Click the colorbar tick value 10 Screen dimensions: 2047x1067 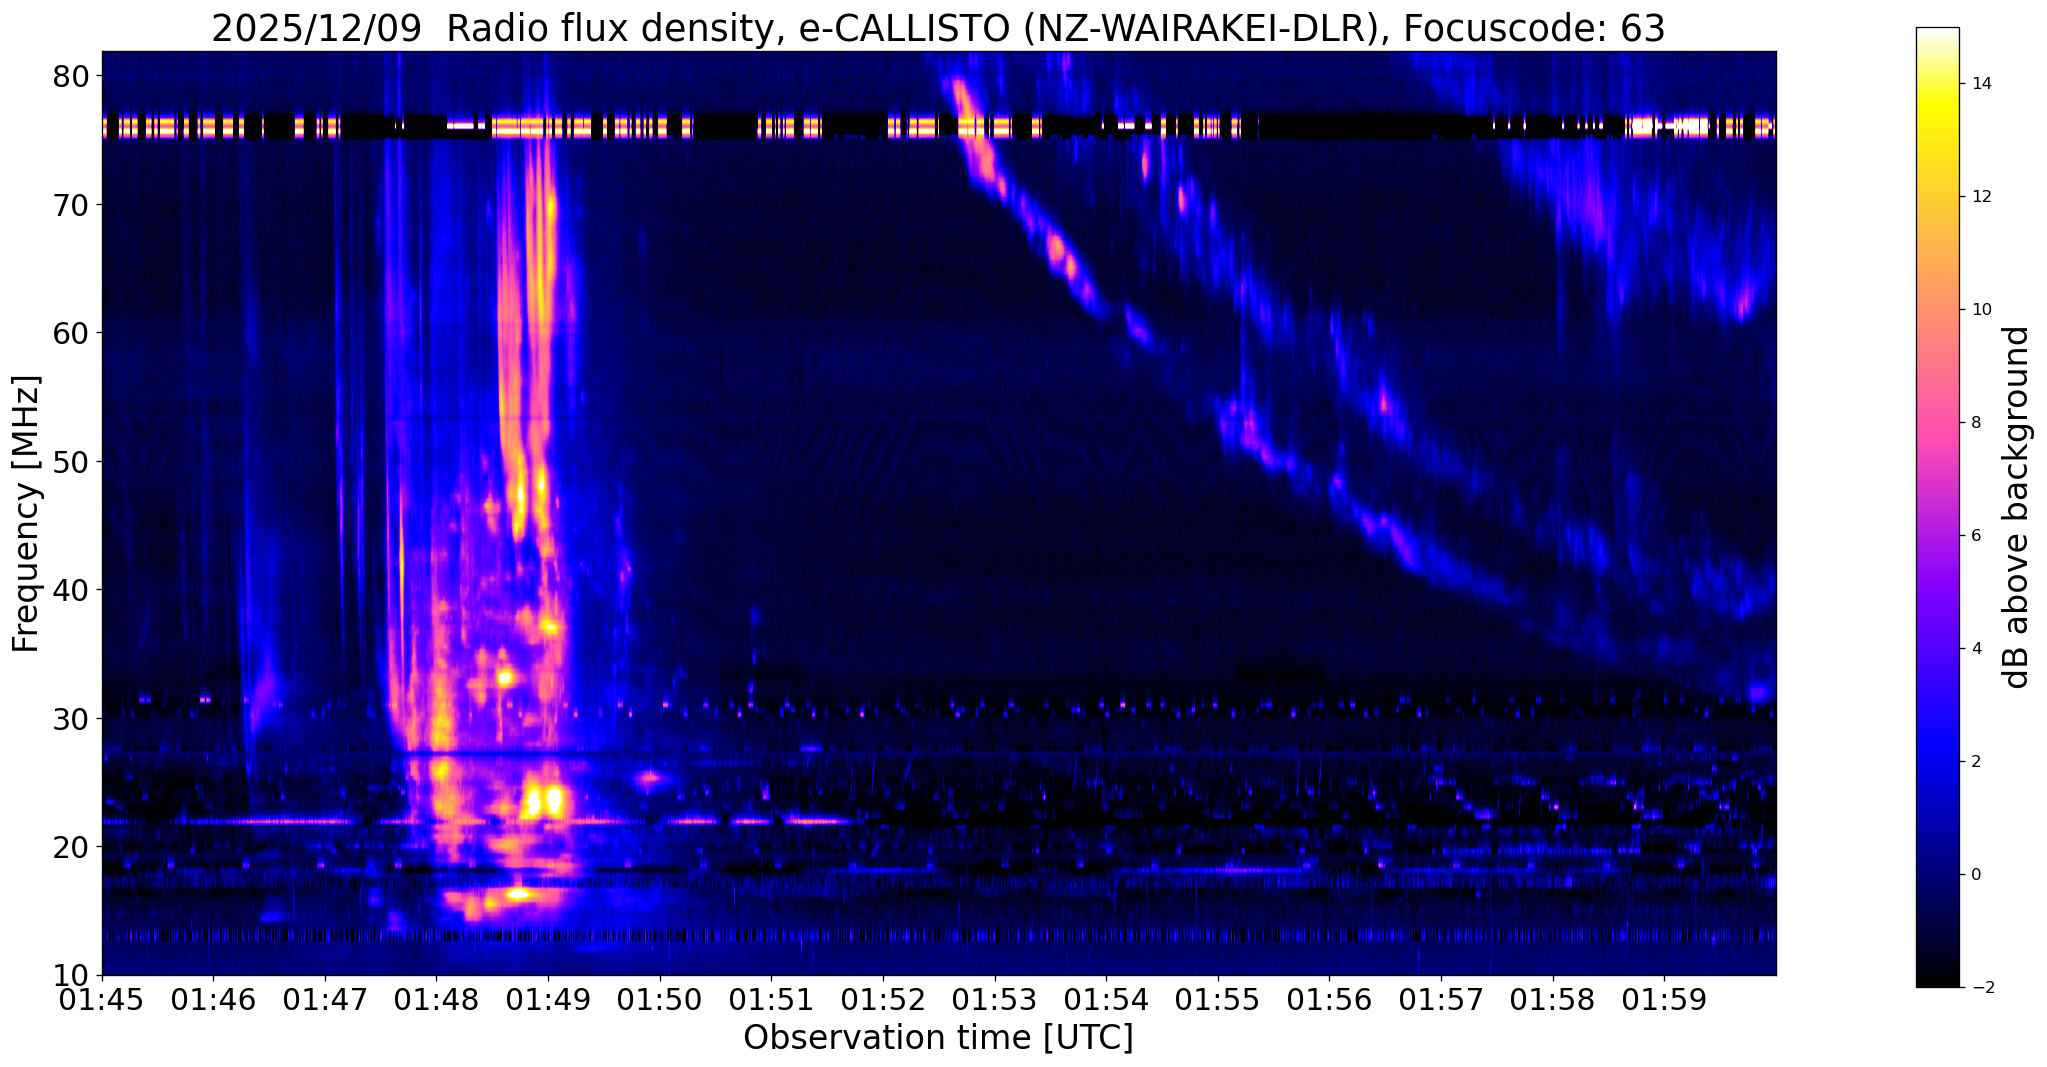pos(1980,310)
